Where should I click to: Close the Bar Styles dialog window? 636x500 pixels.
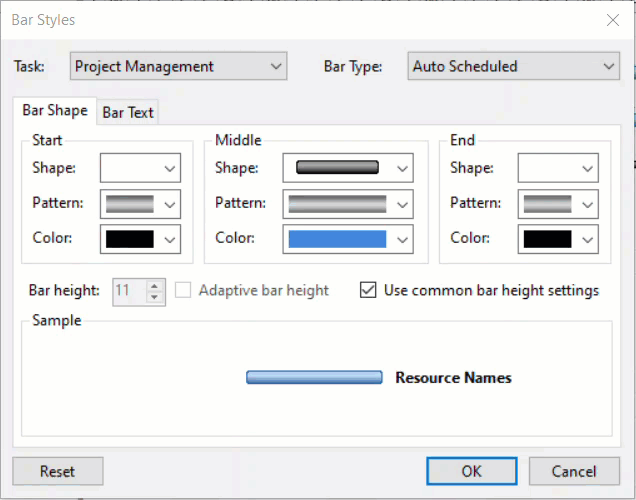(x=612, y=19)
